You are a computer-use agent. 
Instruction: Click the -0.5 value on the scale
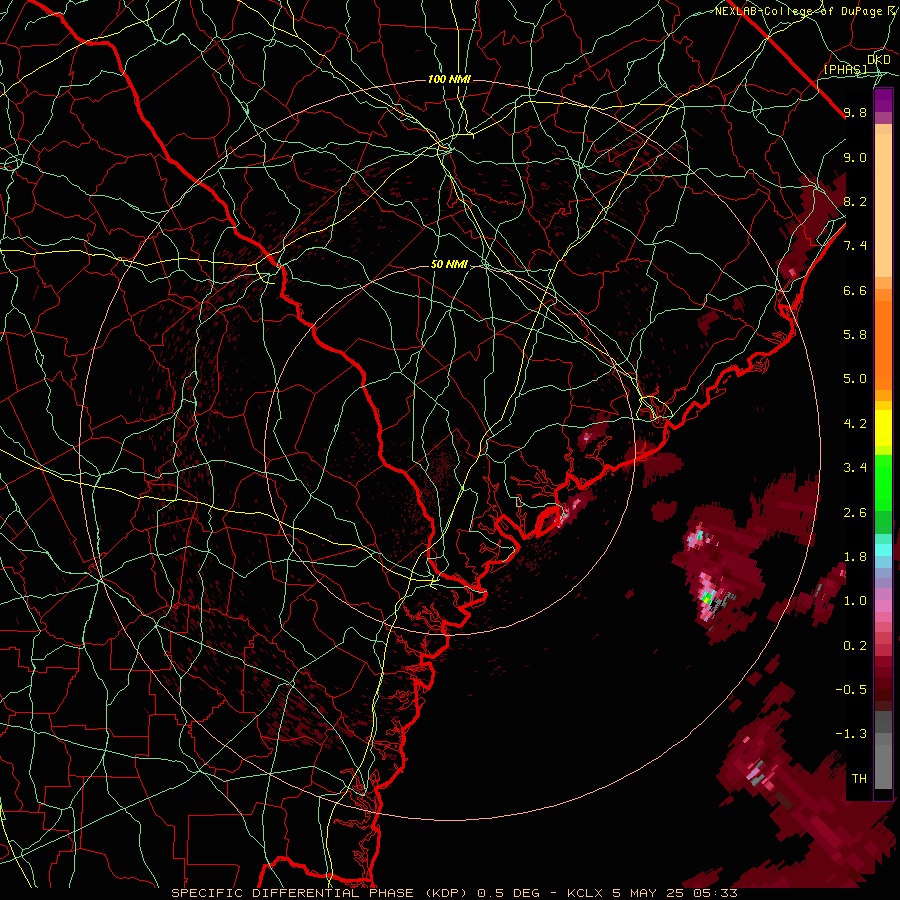pos(851,689)
